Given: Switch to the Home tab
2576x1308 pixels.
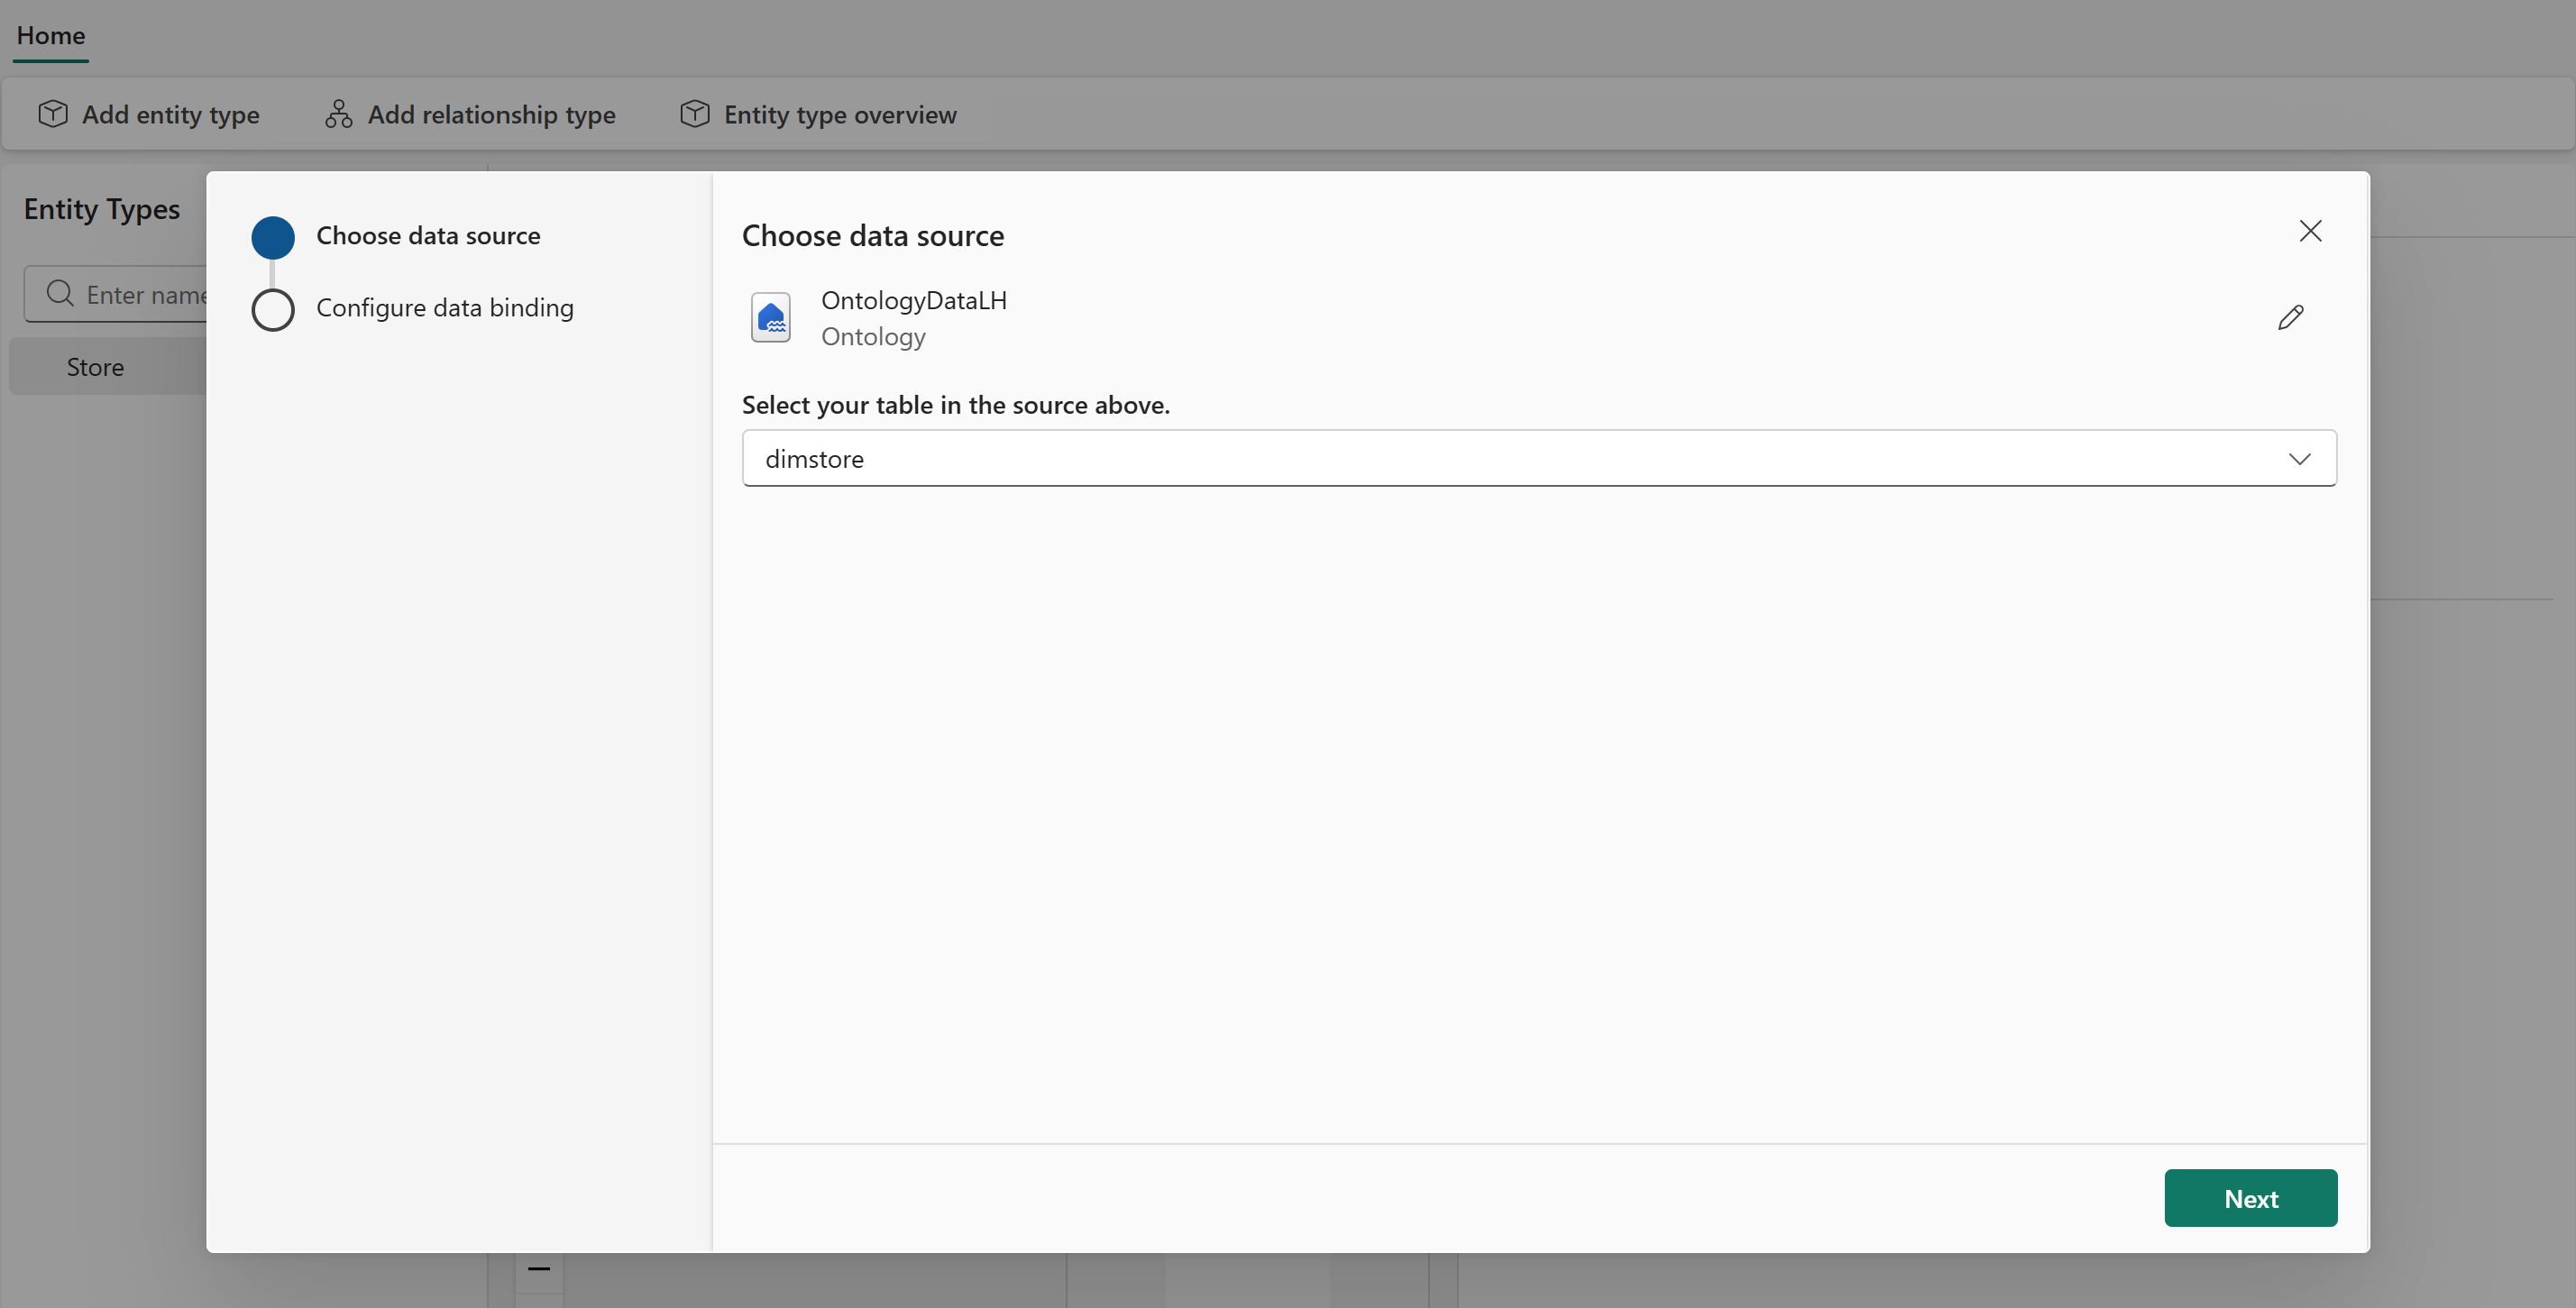Looking at the screenshot, I should (x=50, y=35).
